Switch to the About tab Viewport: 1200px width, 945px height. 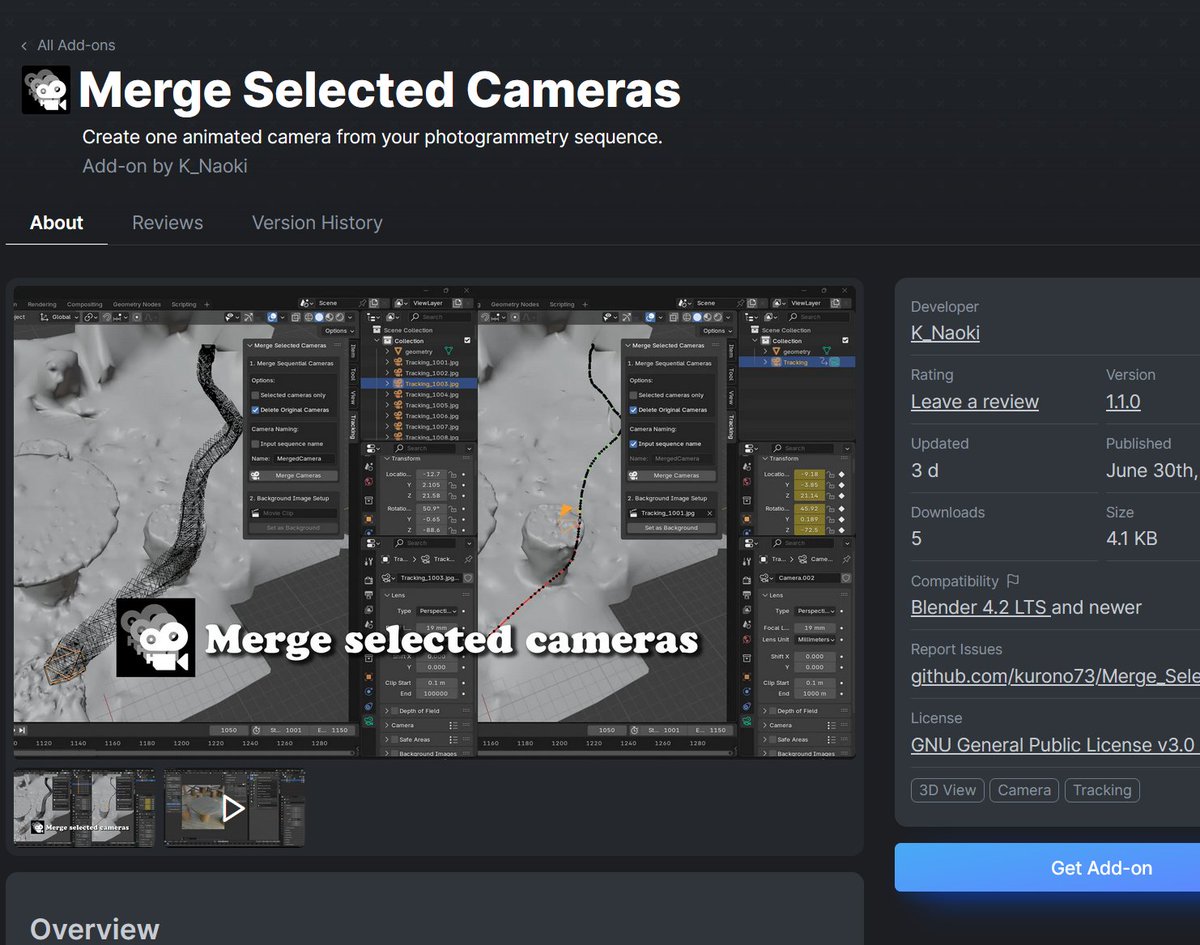click(56, 223)
